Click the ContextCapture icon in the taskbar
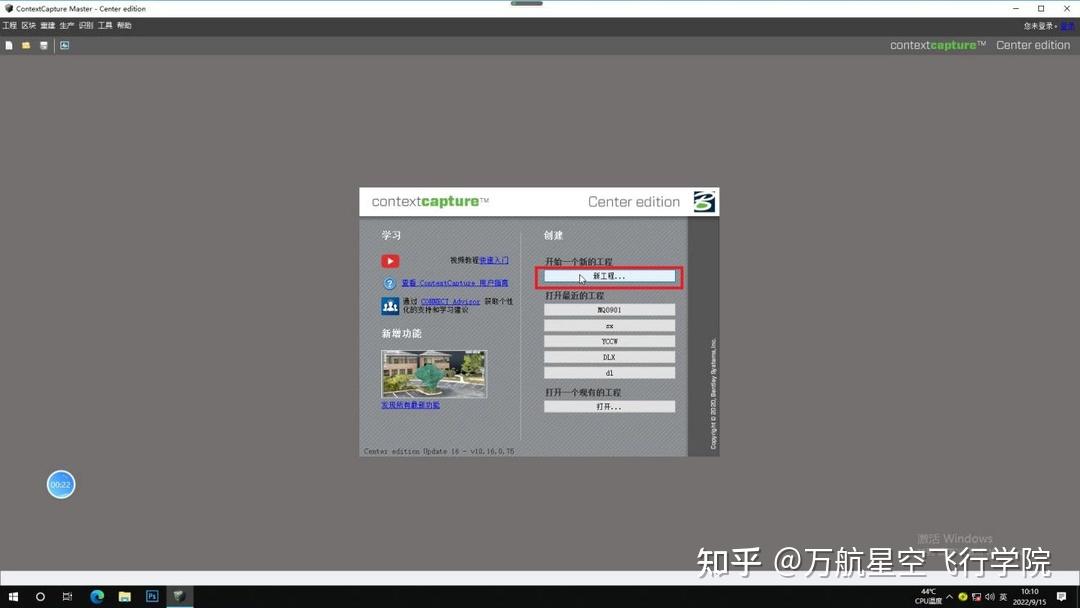This screenshot has height=608, width=1080. 179,596
